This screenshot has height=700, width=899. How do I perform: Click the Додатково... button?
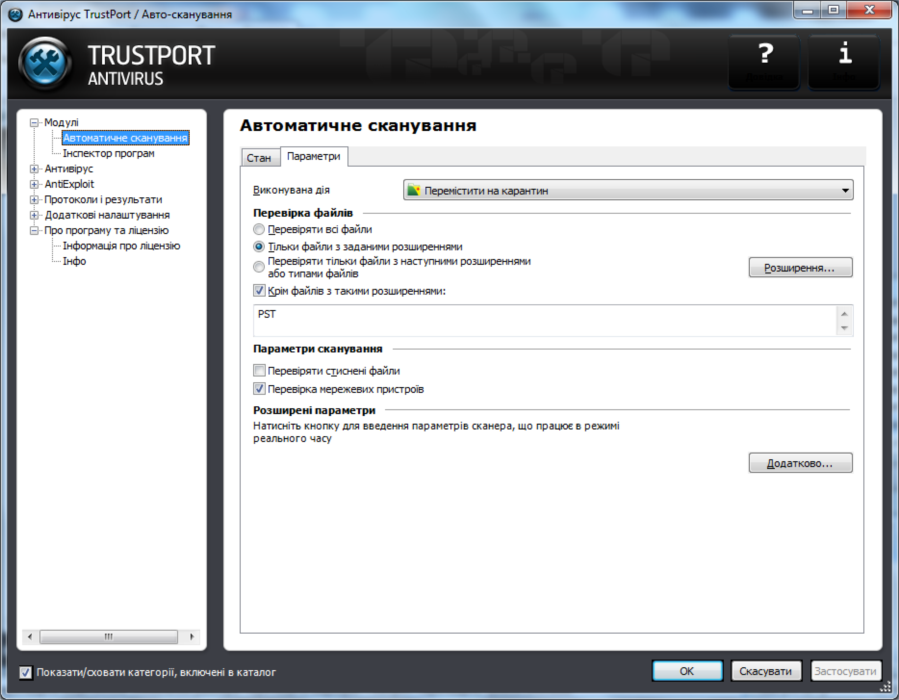click(x=800, y=462)
